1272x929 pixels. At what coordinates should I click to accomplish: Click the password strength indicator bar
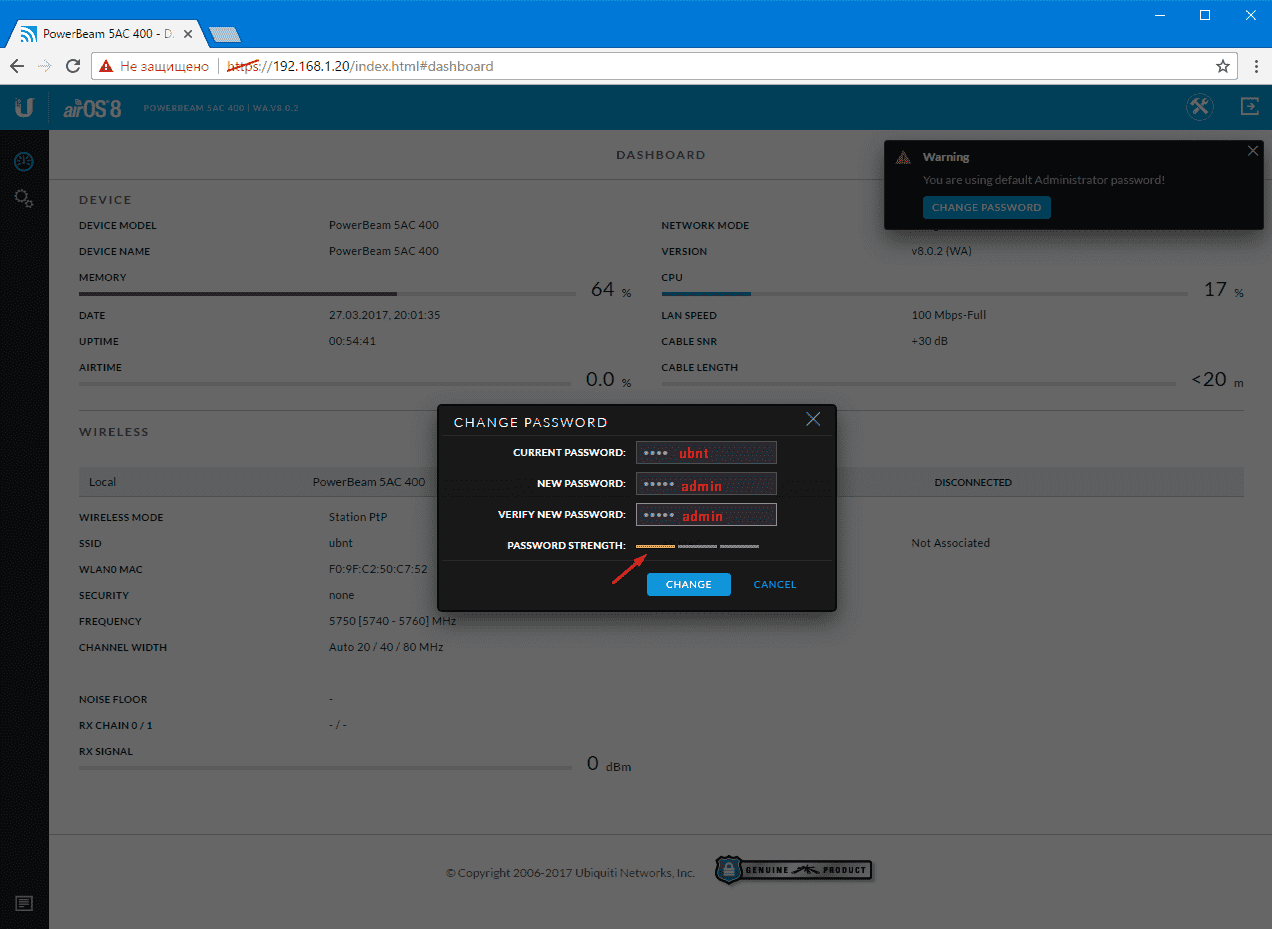pos(698,546)
